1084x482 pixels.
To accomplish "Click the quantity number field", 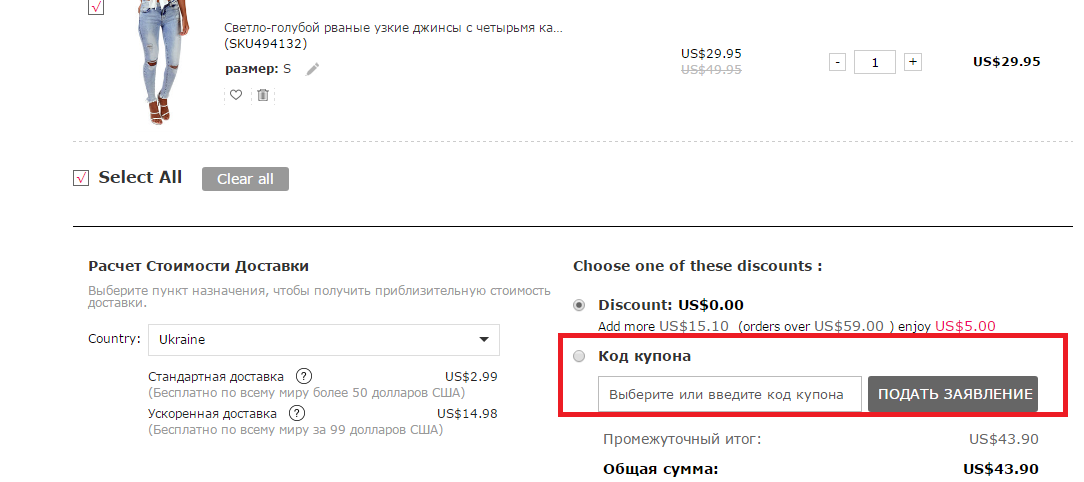I will [x=875, y=62].
